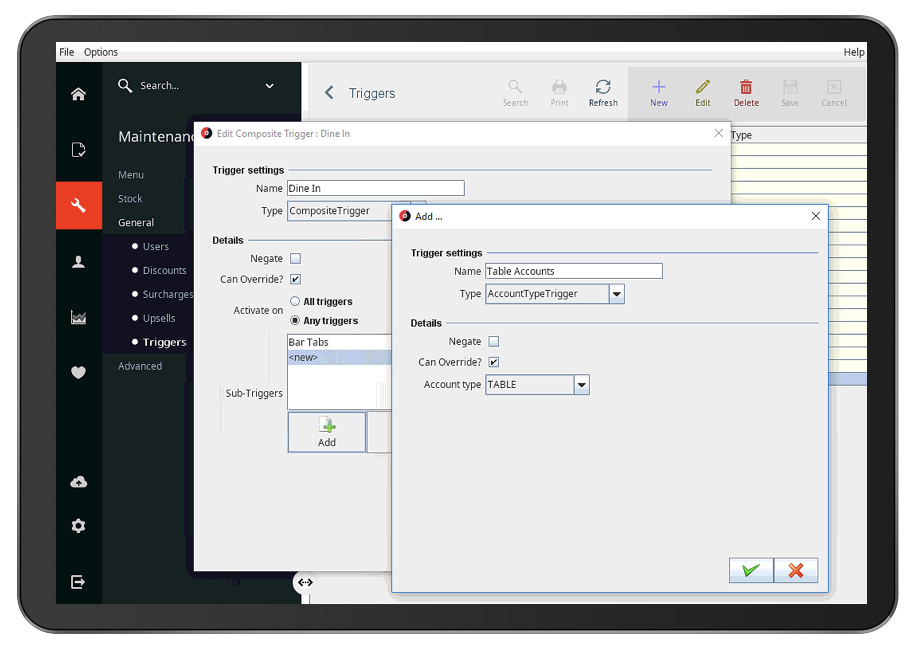Viewport: 921px width, 657px height.
Task: Open the Home icon in sidebar
Action: [x=78, y=94]
